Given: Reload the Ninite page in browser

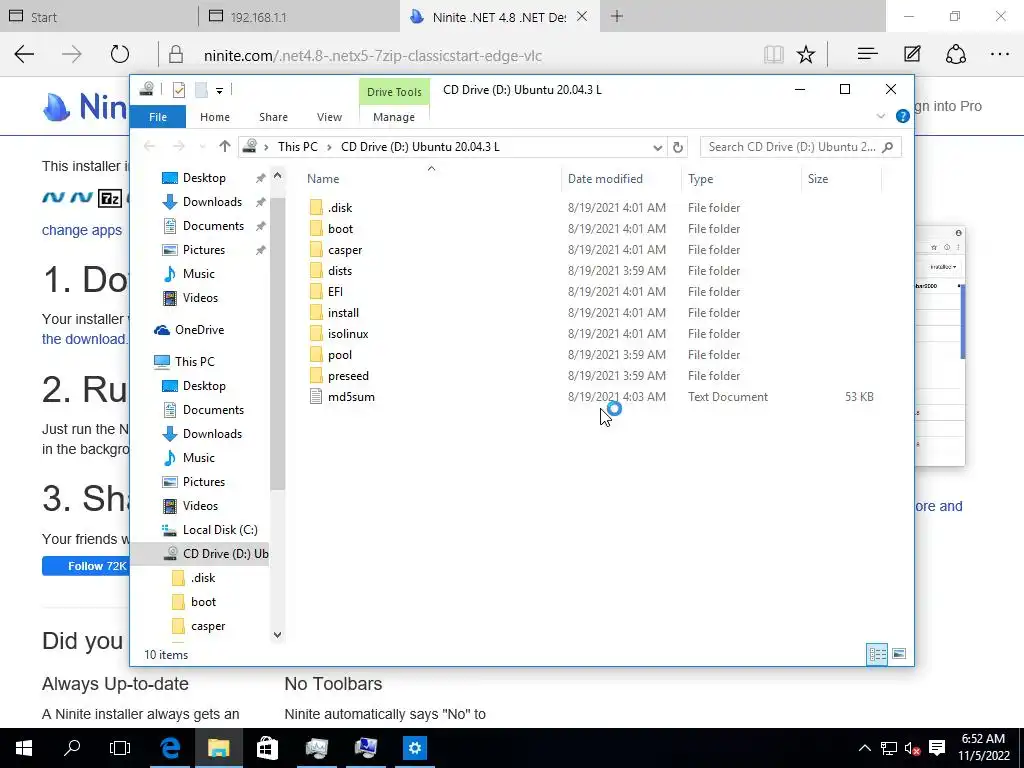Looking at the screenshot, I should pos(120,54).
